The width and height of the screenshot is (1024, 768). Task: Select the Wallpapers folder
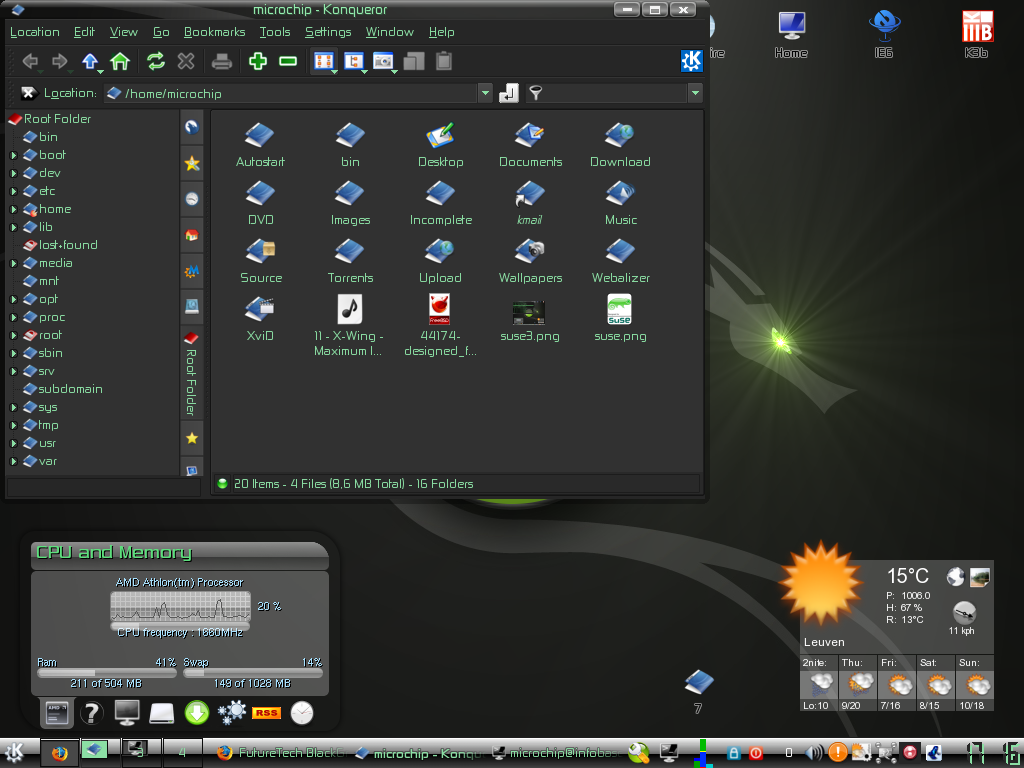click(x=530, y=261)
